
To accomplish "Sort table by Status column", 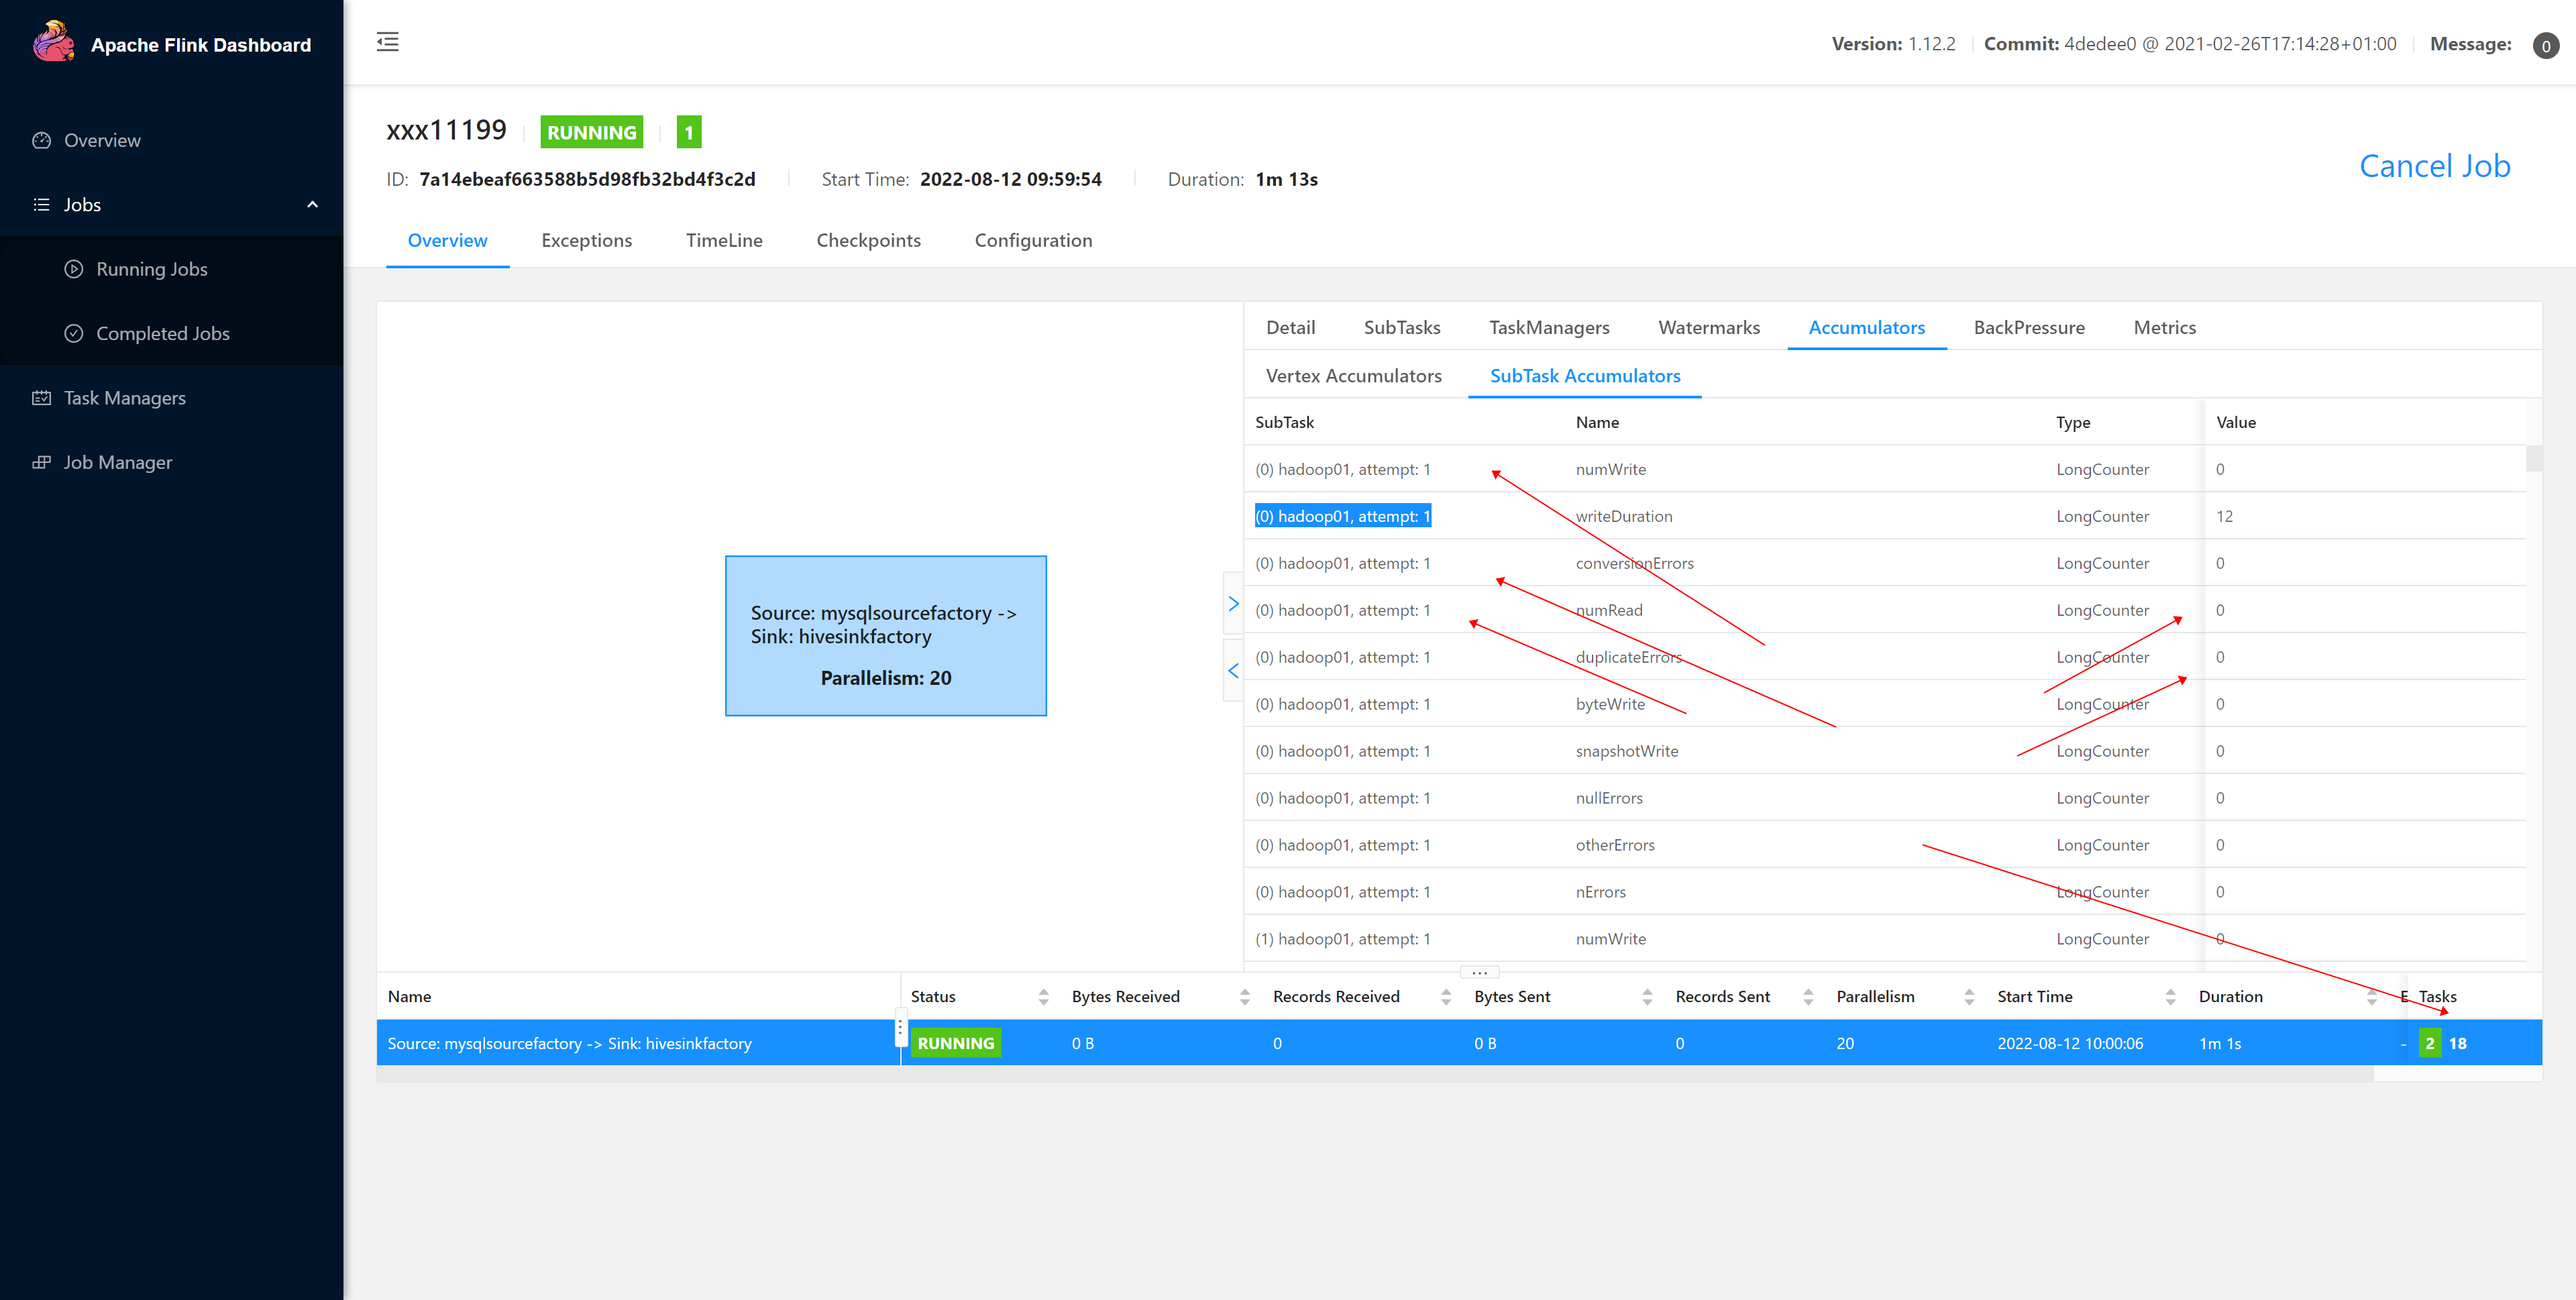I will (1043, 996).
